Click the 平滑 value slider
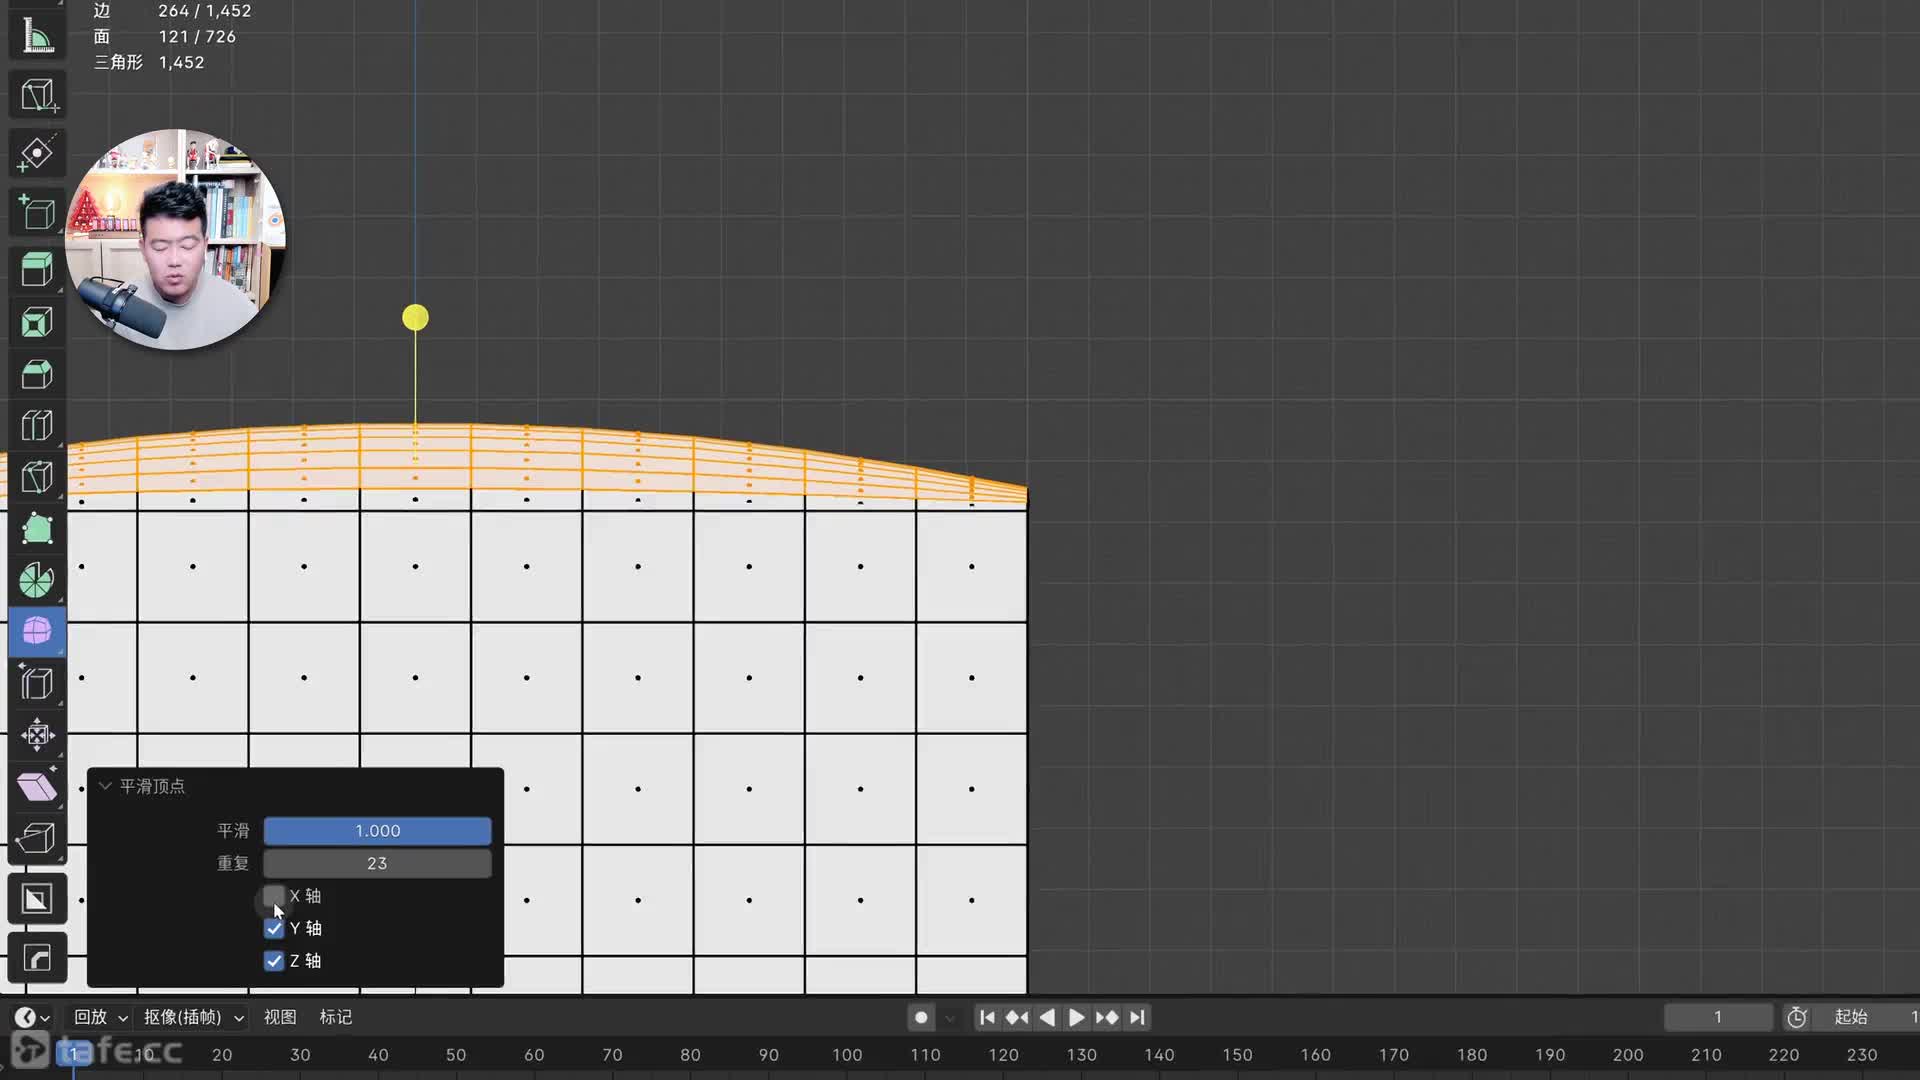Image resolution: width=1920 pixels, height=1080 pixels. point(377,831)
